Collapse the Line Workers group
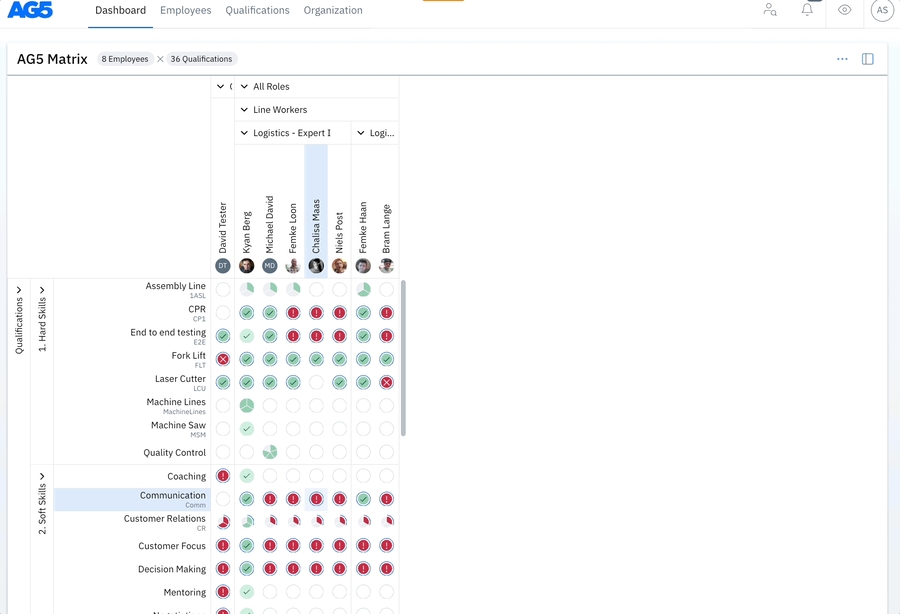The width and height of the screenshot is (900, 614). click(244, 110)
